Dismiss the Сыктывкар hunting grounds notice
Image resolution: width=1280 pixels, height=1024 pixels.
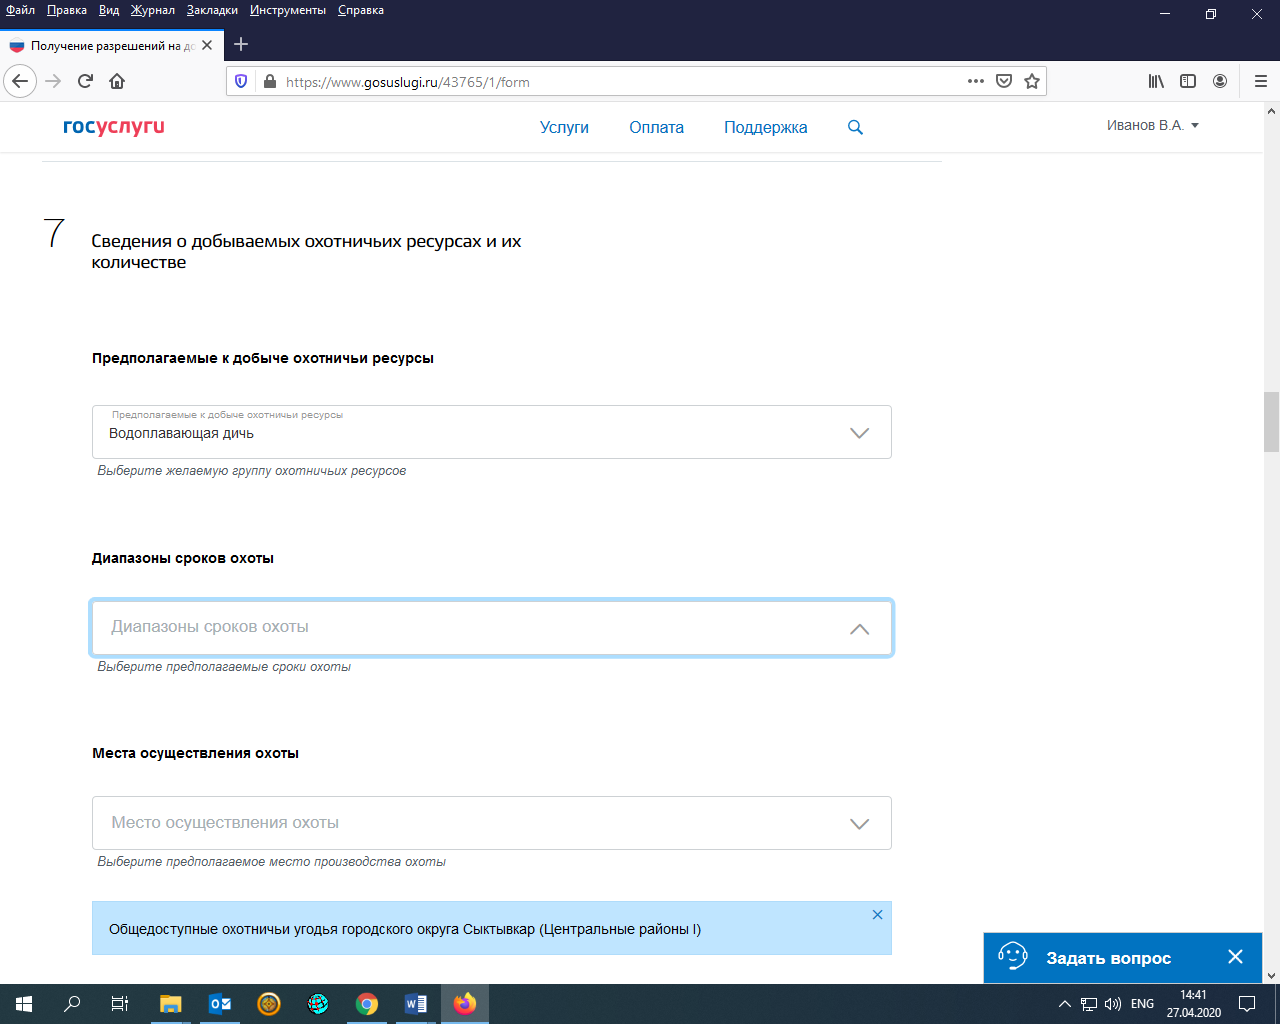pyautogui.click(x=877, y=915)
